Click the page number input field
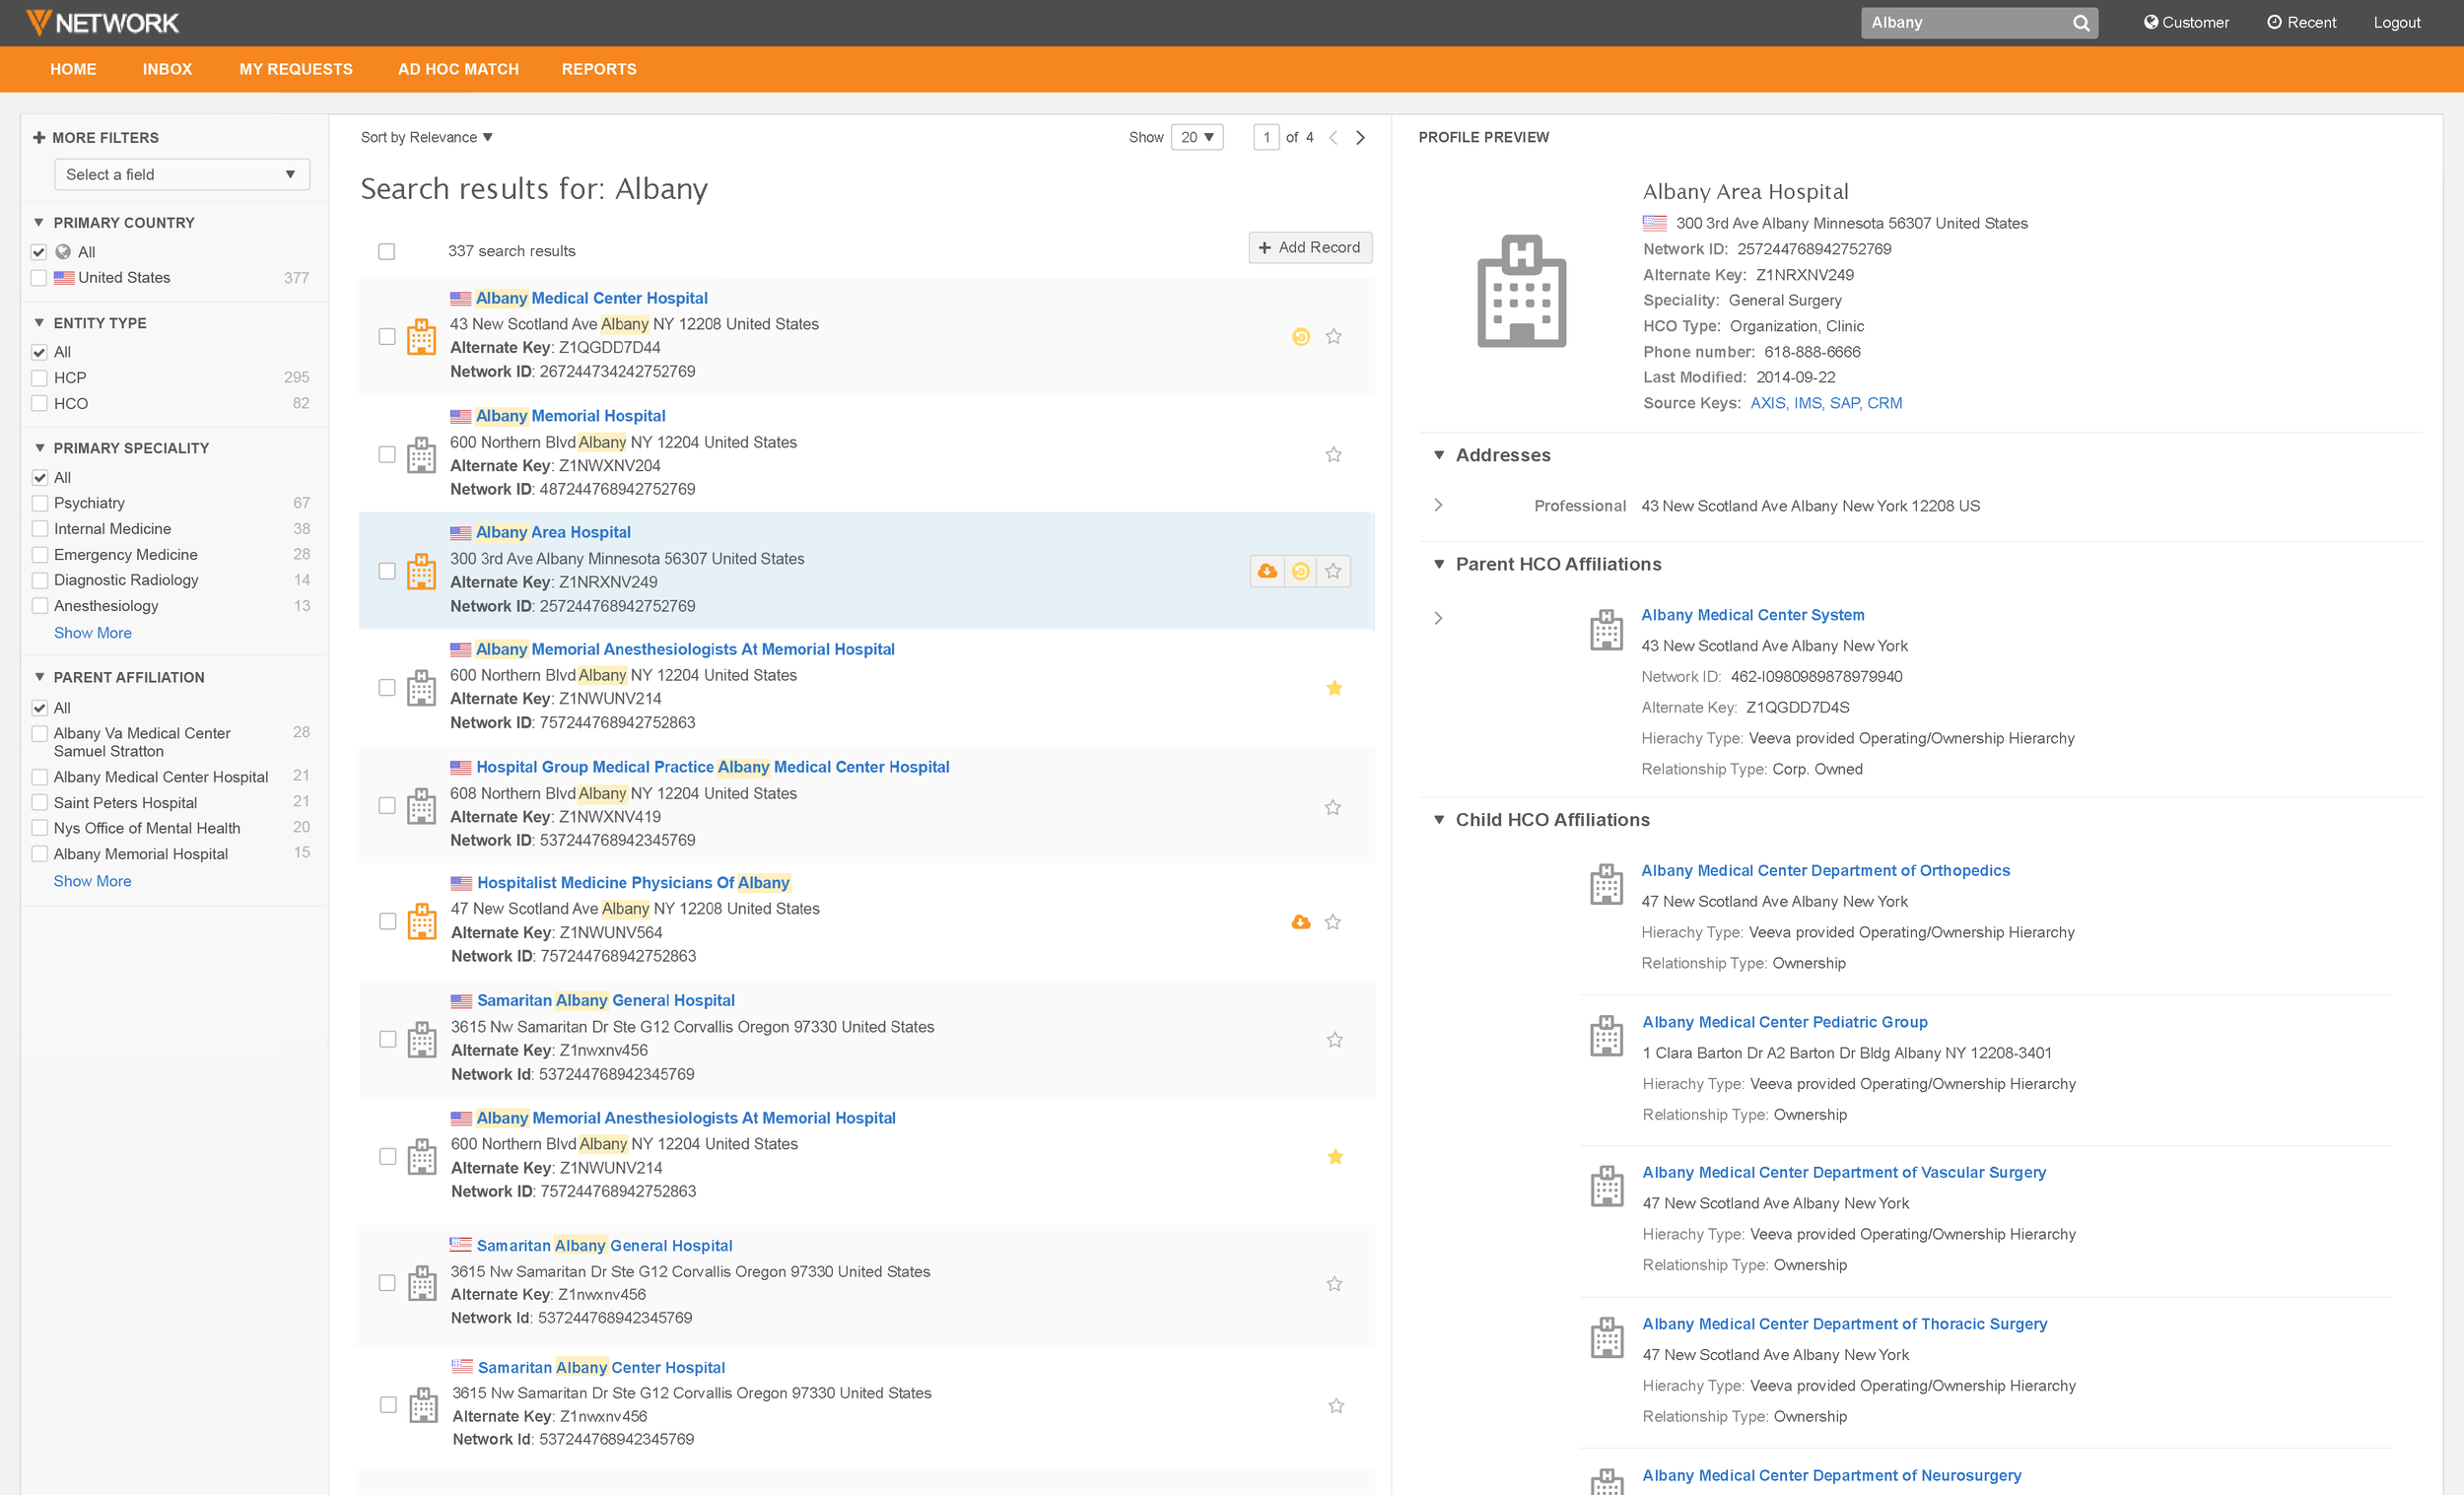 pos(1266,138)
